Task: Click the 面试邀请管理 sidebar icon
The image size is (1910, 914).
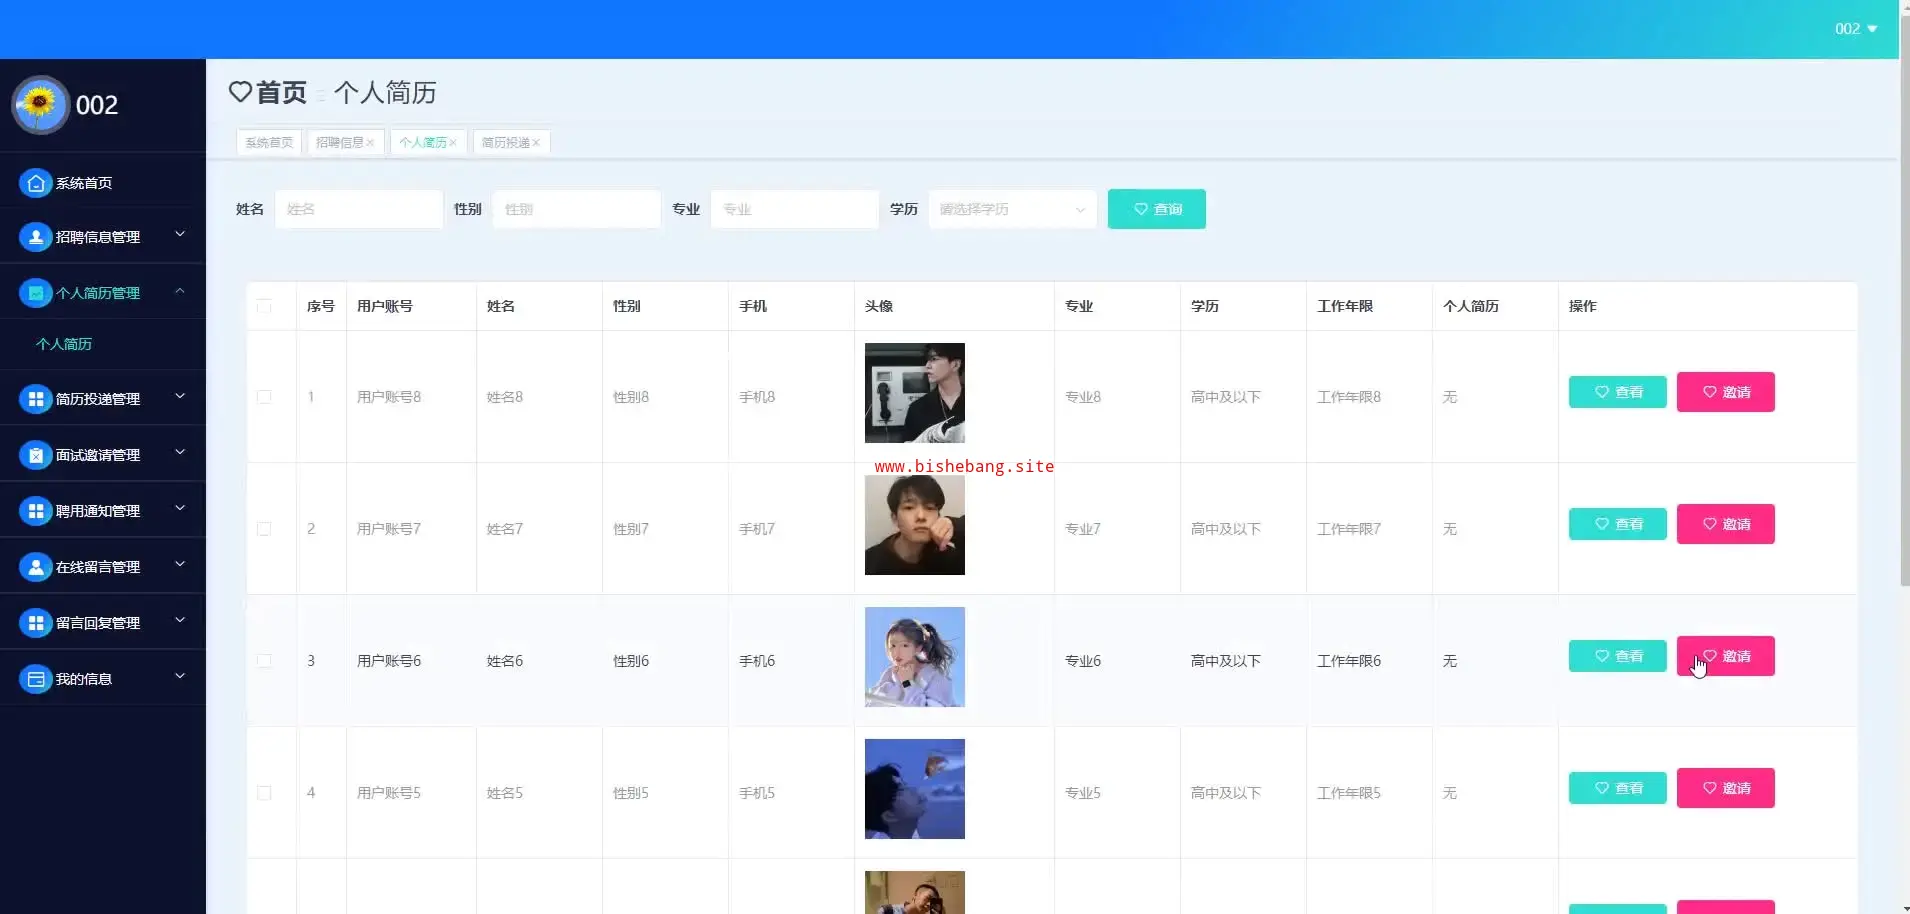Action: click(x=36, y=455)
